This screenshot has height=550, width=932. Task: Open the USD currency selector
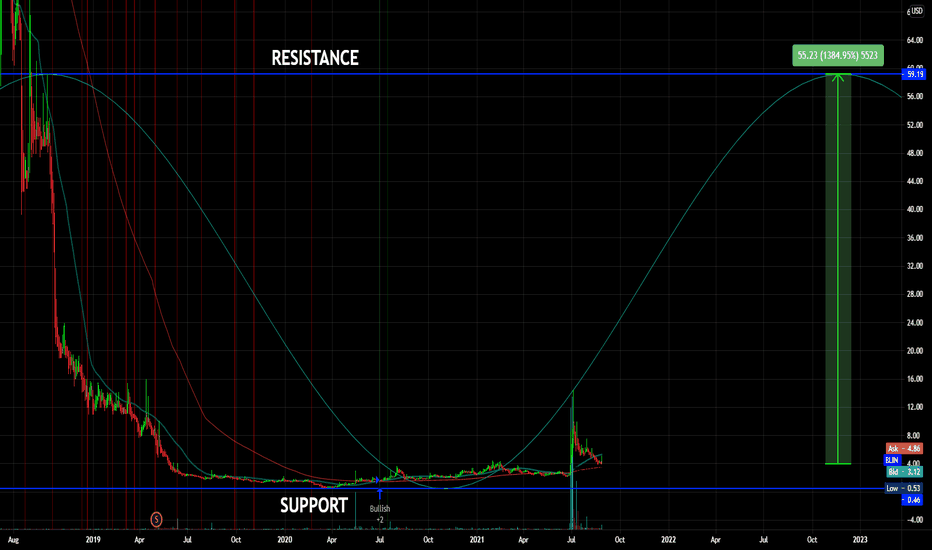click(x=916, y=11)
